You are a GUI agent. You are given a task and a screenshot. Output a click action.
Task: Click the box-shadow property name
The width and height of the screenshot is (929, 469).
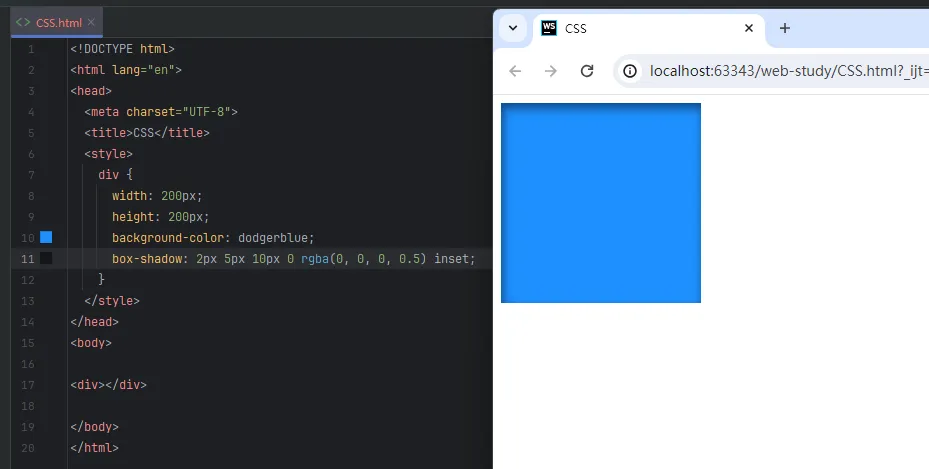[148, 259]
